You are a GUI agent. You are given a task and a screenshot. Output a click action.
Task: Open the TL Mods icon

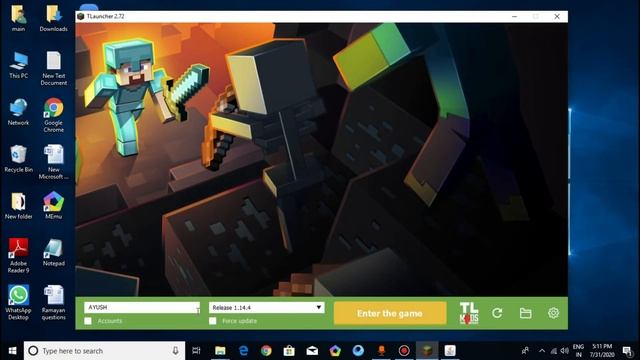click(469, 313)
